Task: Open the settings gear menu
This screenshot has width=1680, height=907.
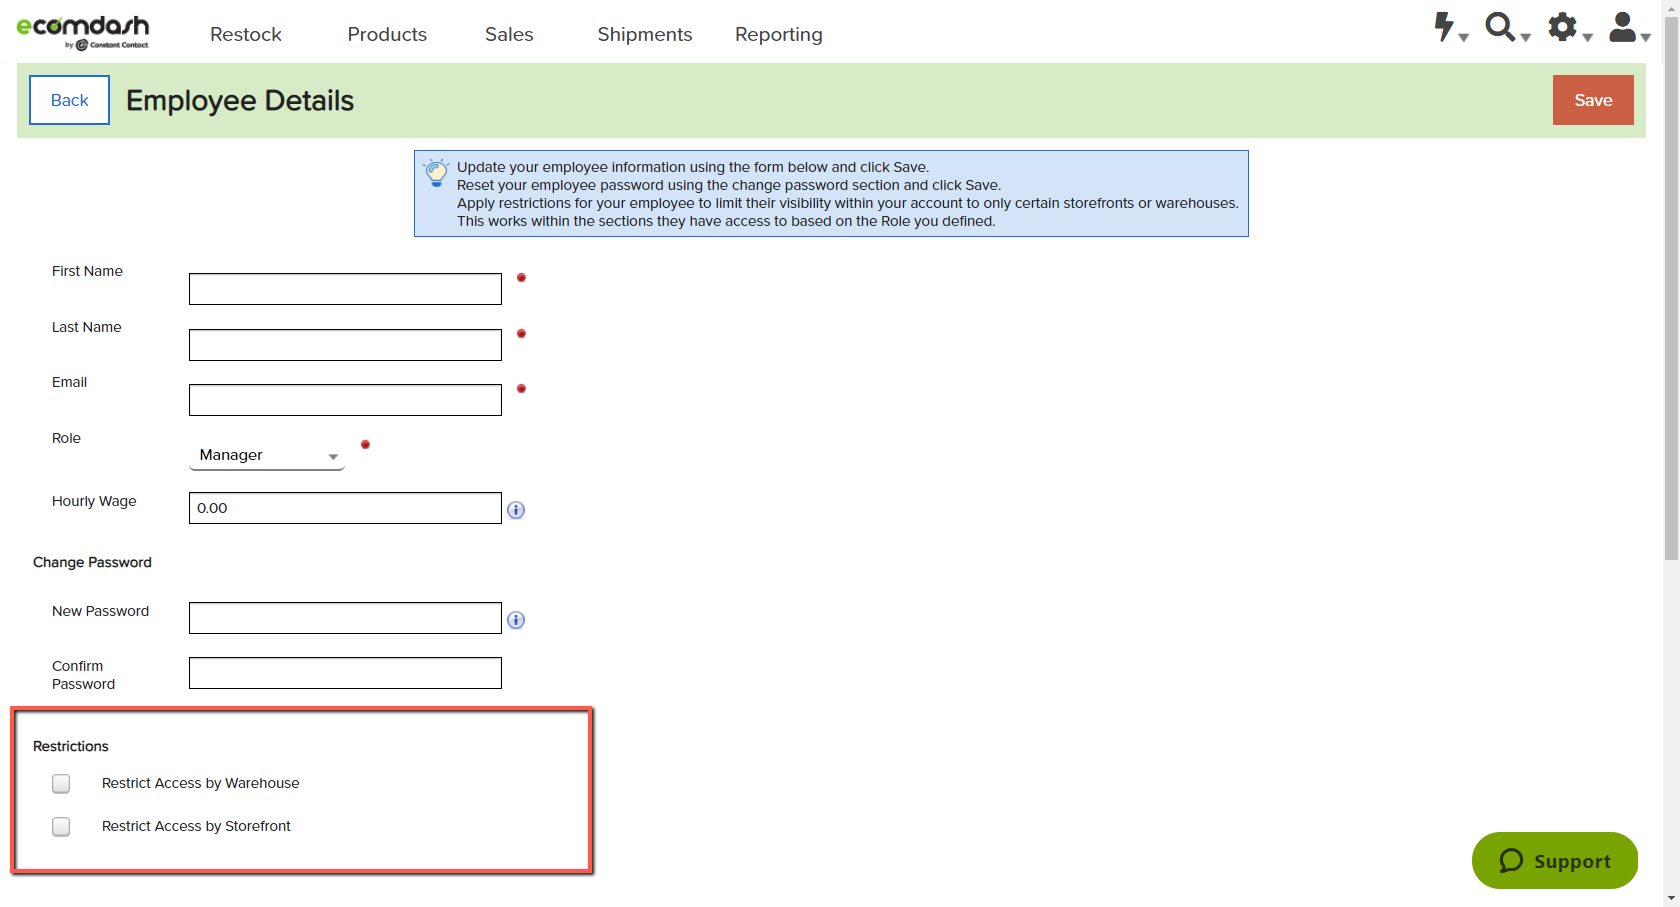Action: [x=1569, y=28]
